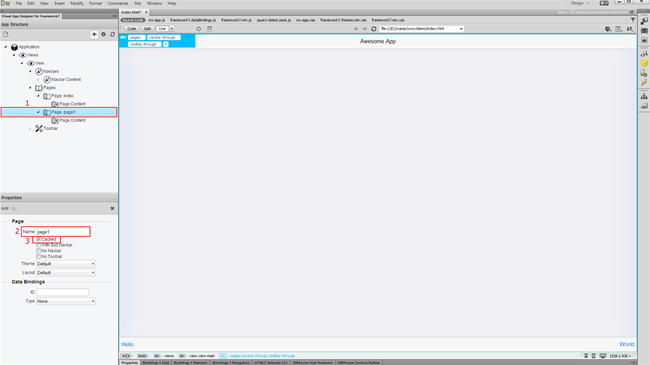Open the Theme dropdown
The height and width of the screenshot is (365, 650).
click(x=66, y=264)
